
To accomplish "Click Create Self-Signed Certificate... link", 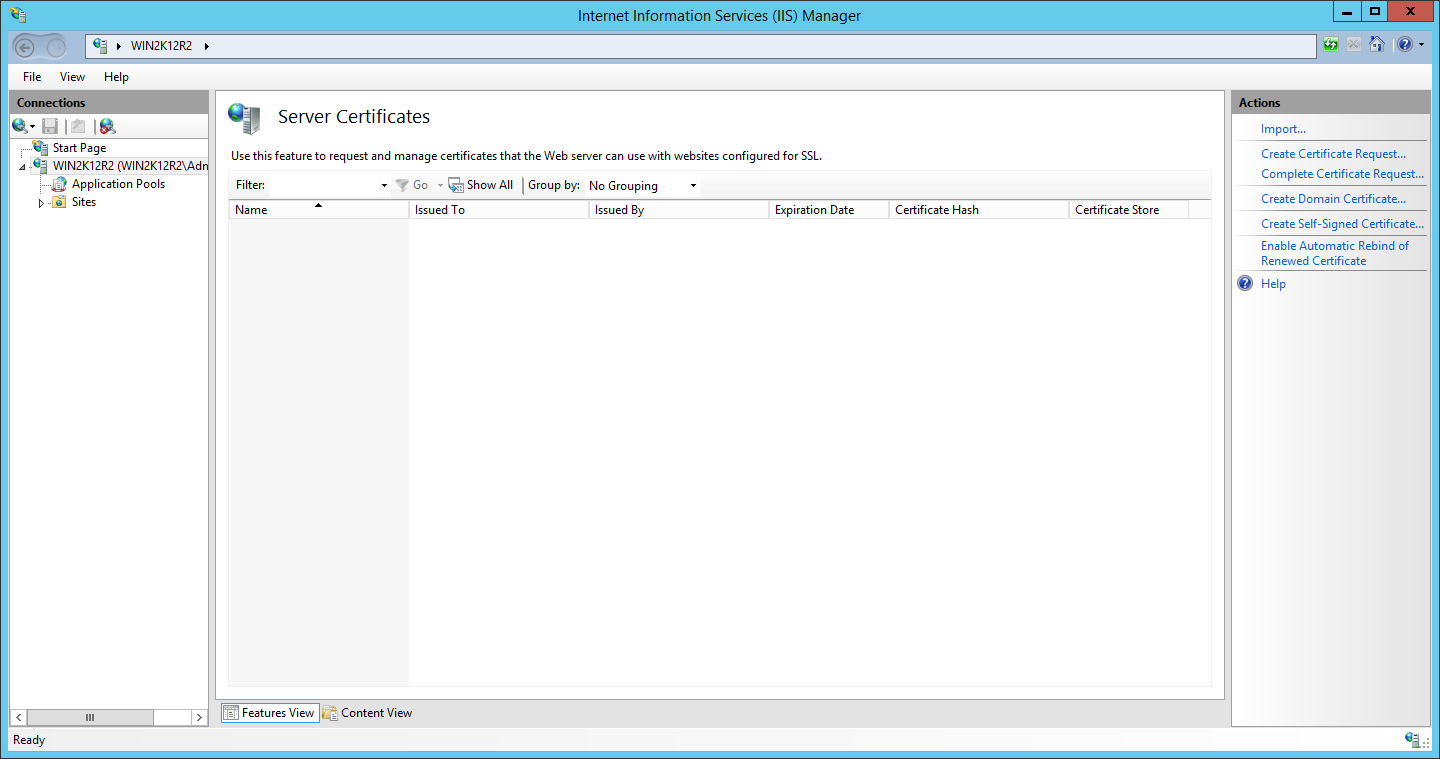I will pos(1342,224).
